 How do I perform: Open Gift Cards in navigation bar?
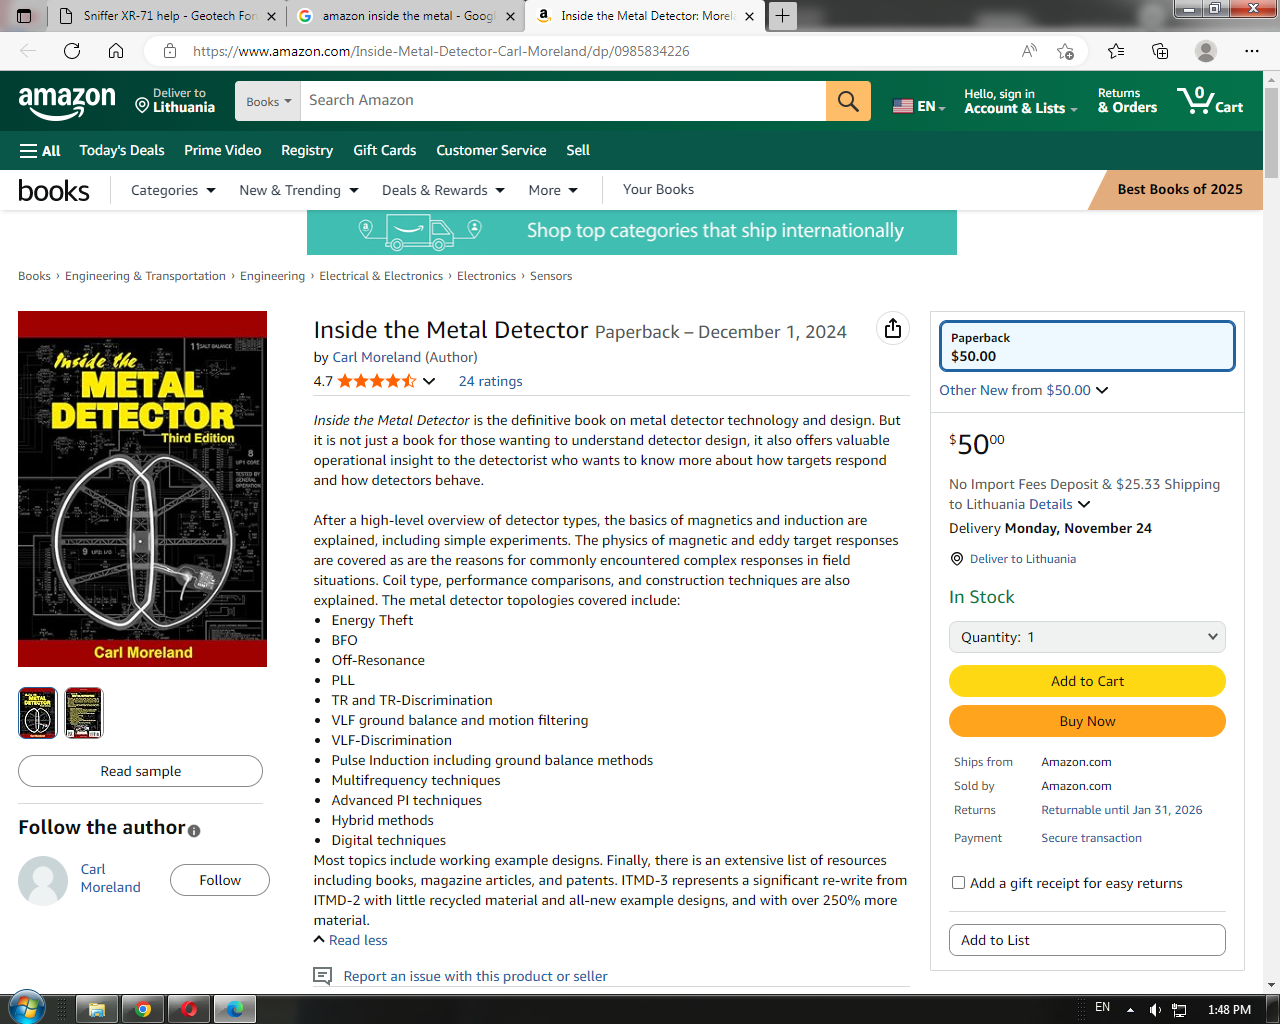pos(385,150)
